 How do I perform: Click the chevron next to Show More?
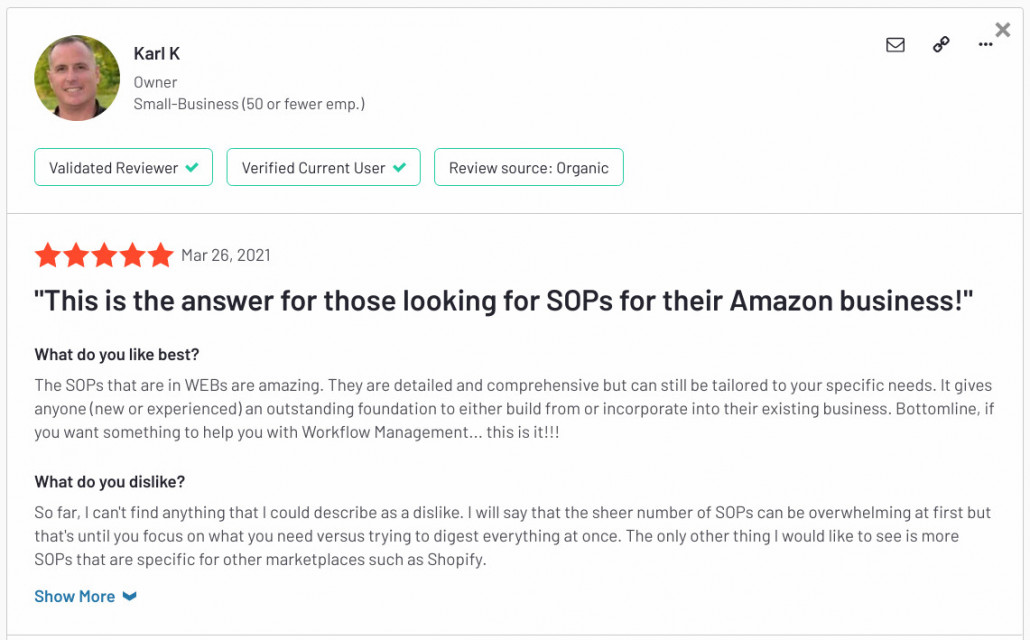point(129,596)
